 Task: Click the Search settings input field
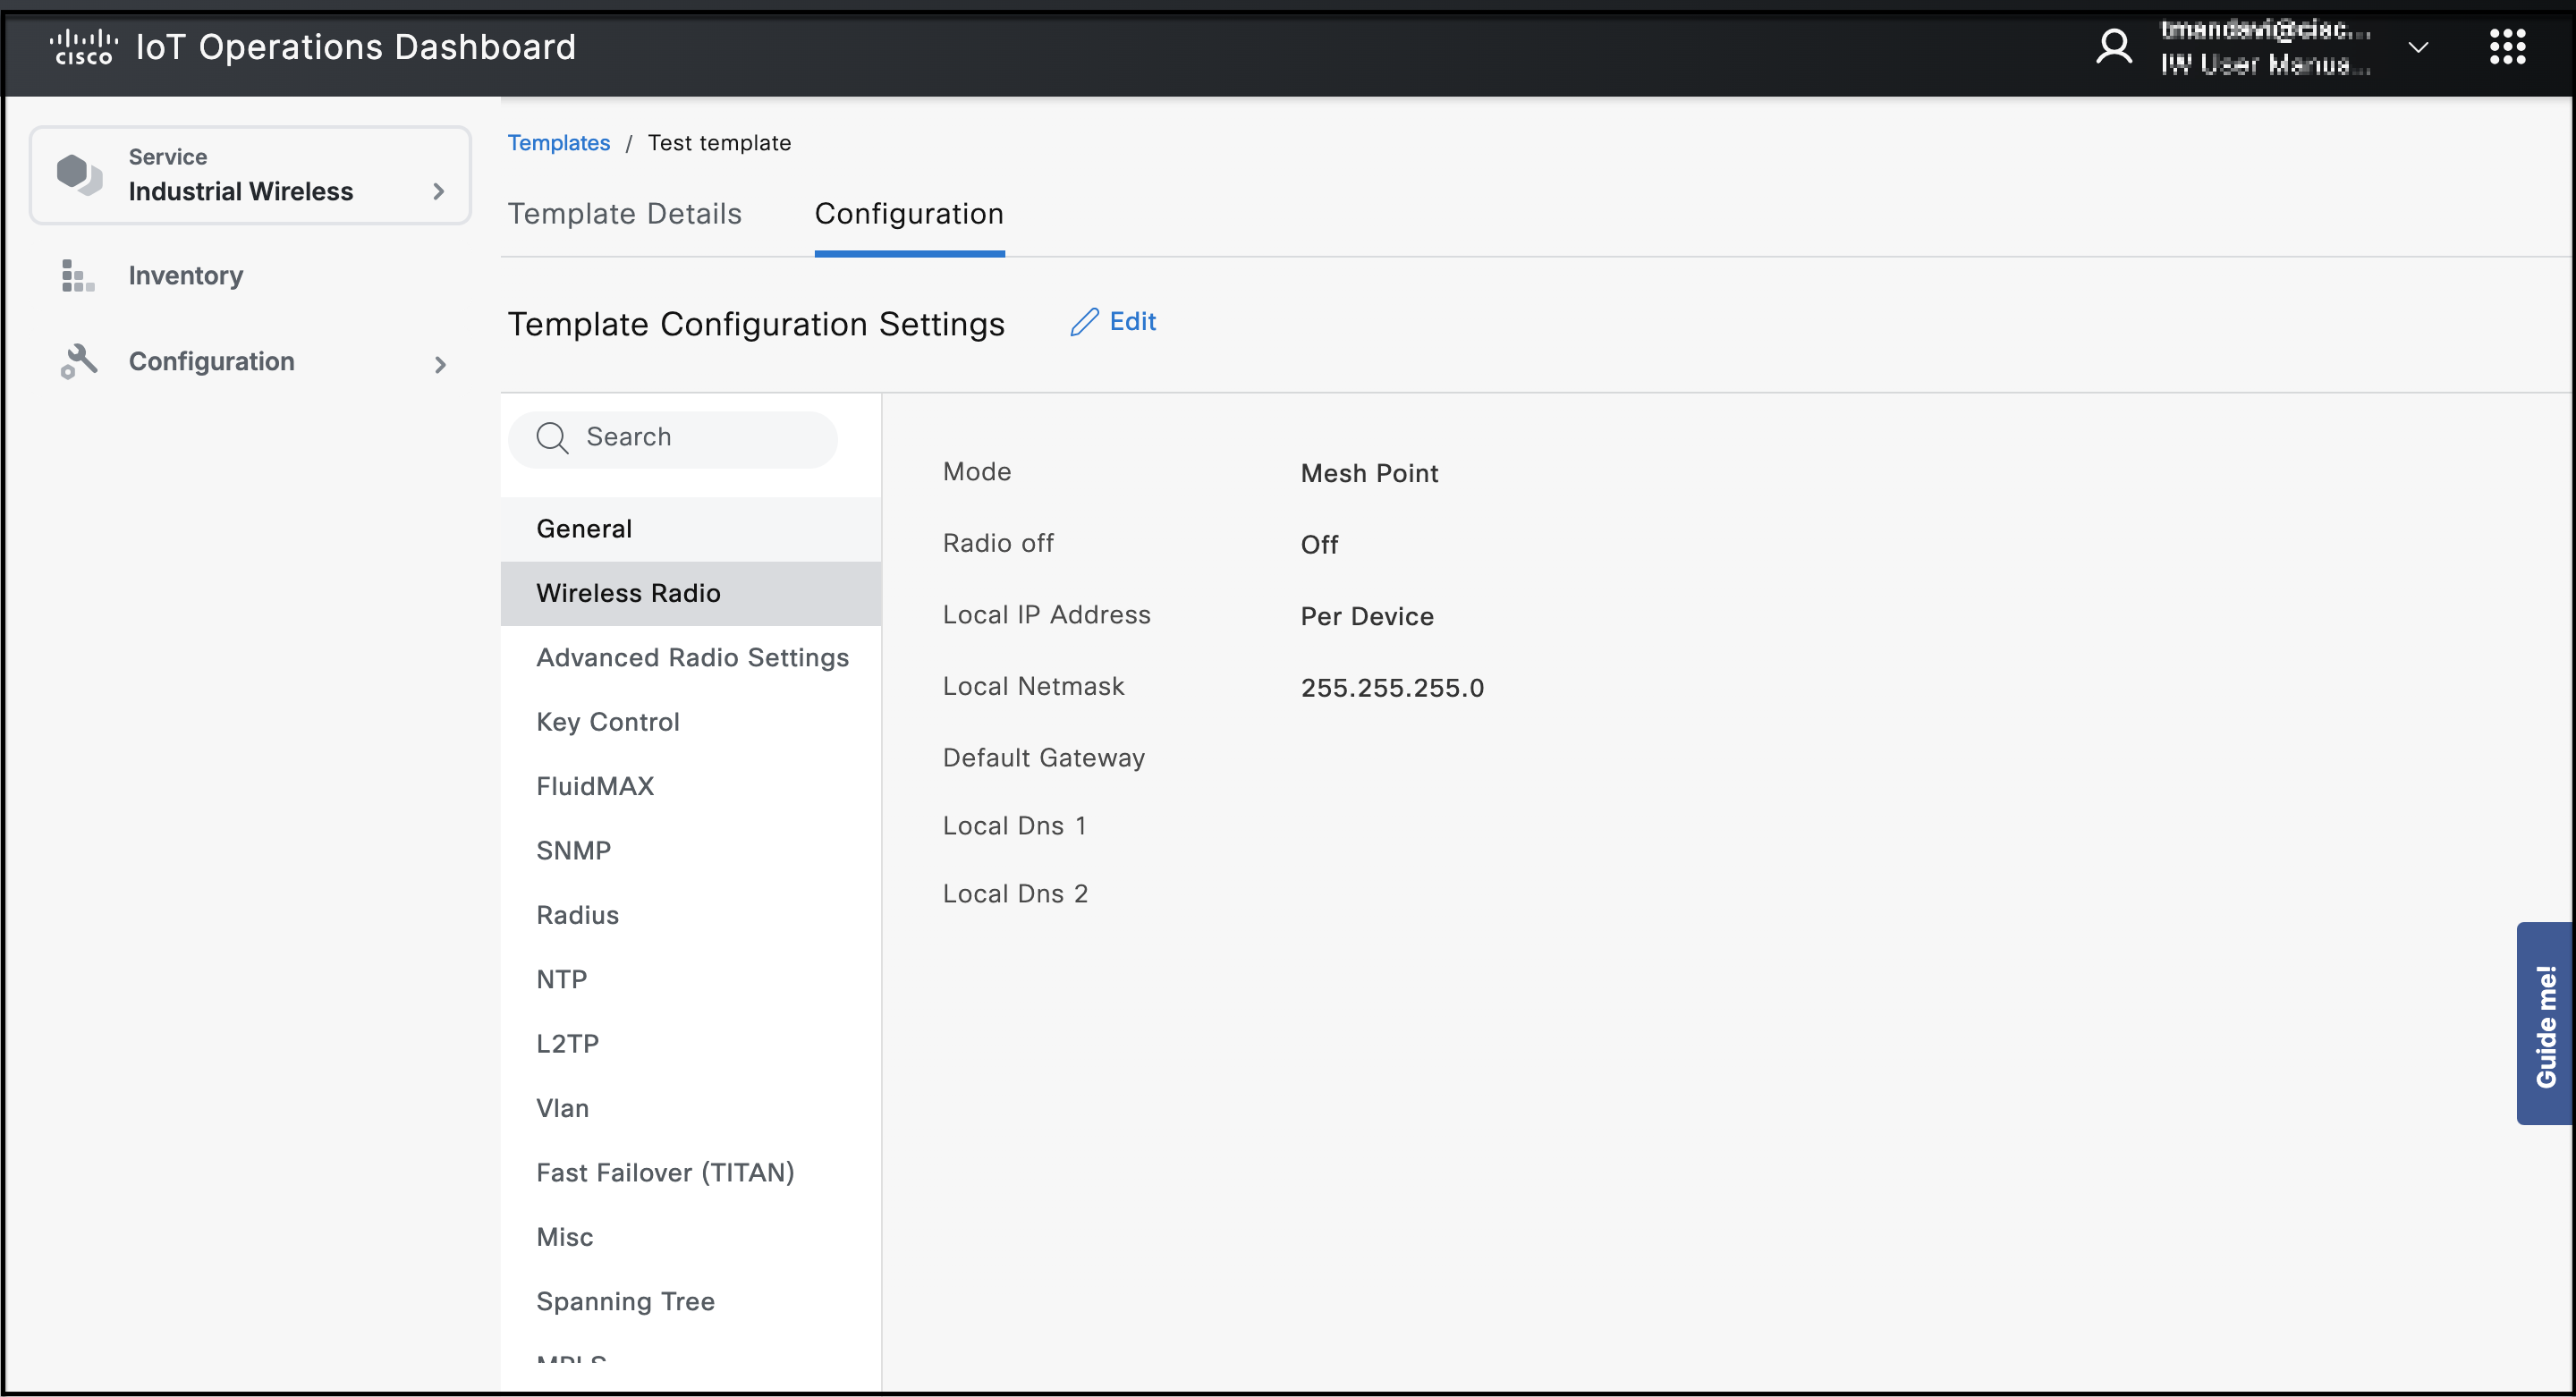(x=672, y=438)
